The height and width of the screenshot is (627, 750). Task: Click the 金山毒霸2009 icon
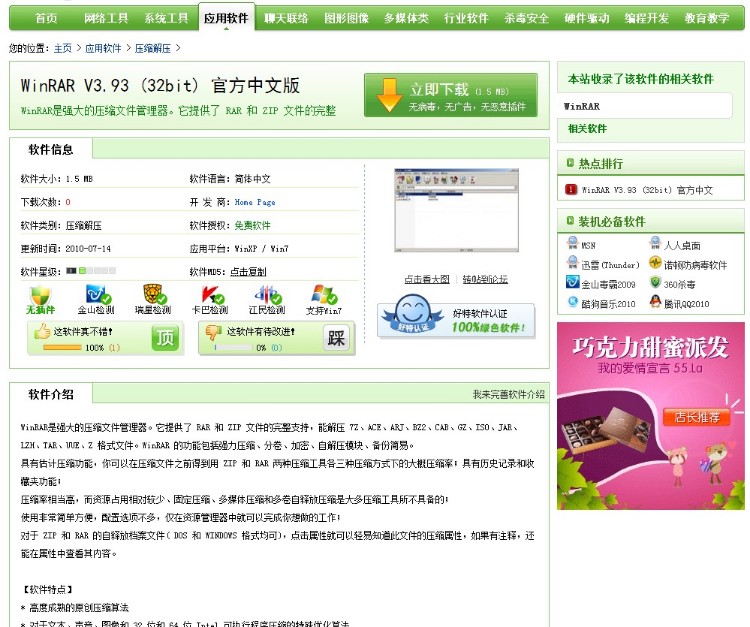tap(572, 282)
